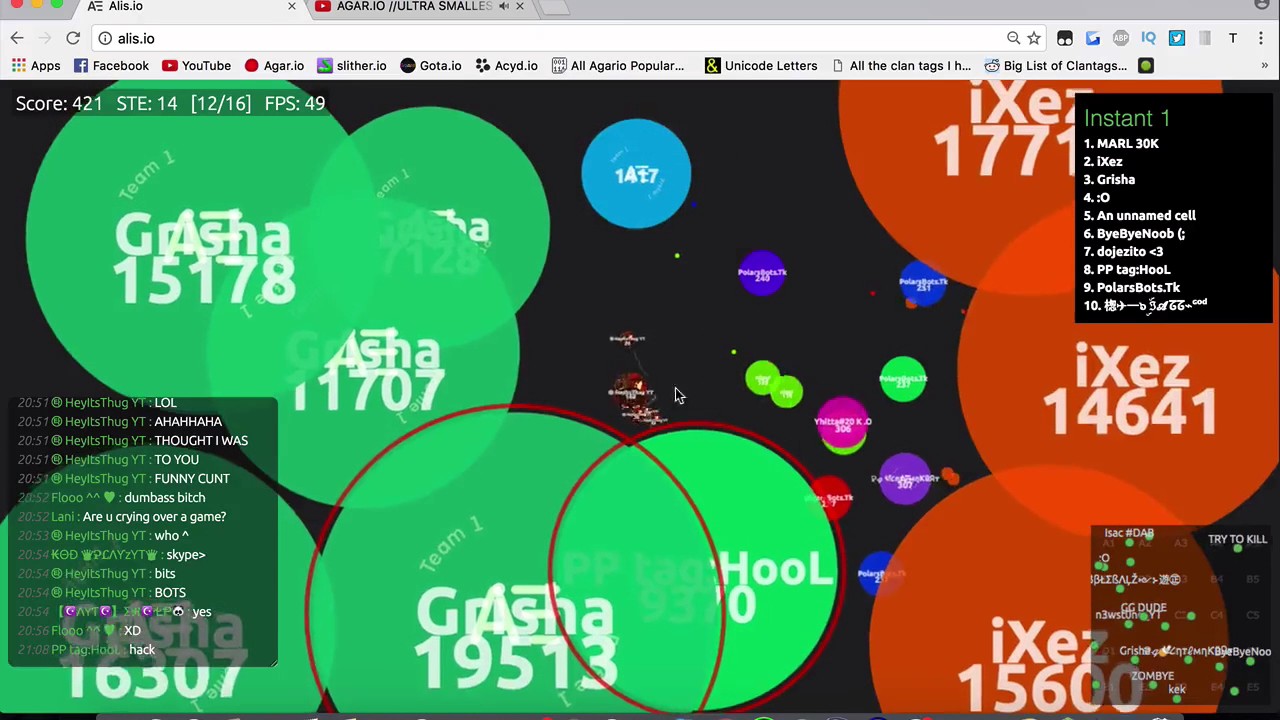Open the Chrome user profile icon
Viewport: 1280px width, 720px height.
1261,5
